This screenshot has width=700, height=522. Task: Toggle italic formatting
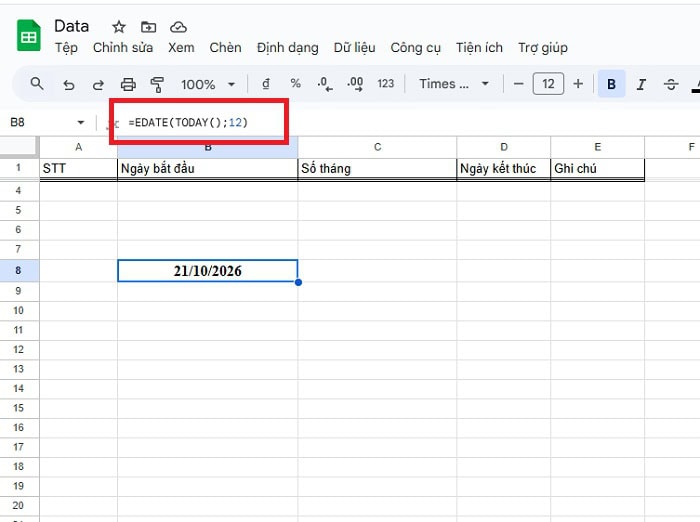pyautogui.click(x=641, y=84)
